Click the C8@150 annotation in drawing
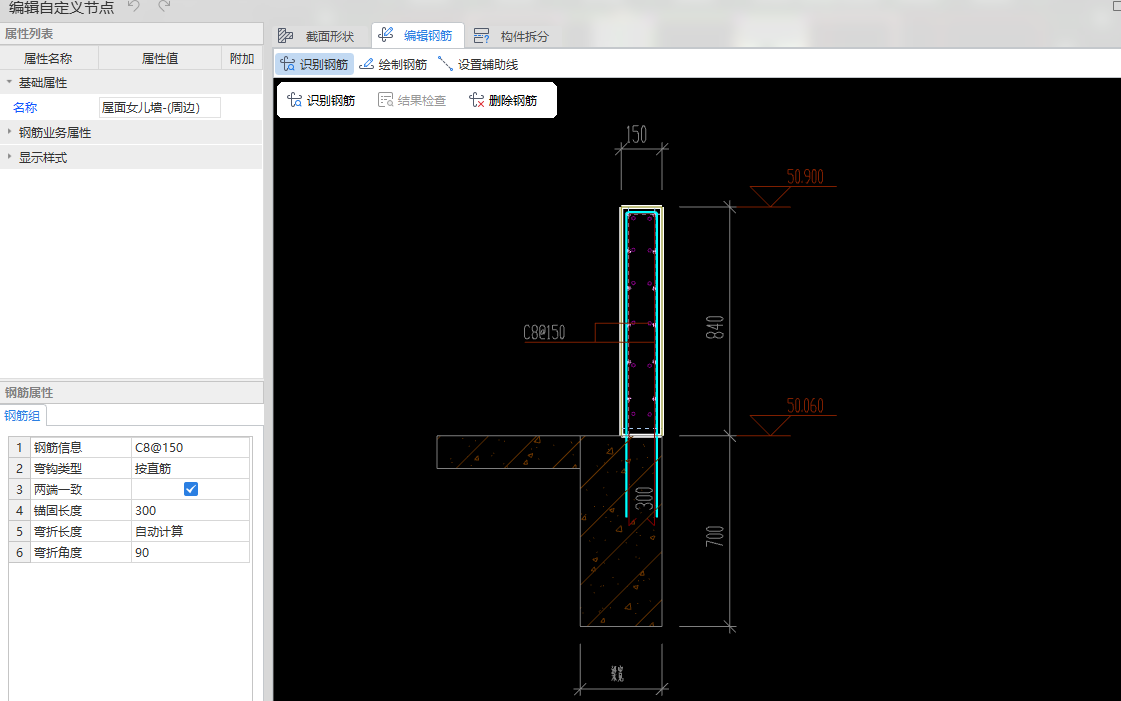Screen dimensions: 1121x701 click(544, 332)
